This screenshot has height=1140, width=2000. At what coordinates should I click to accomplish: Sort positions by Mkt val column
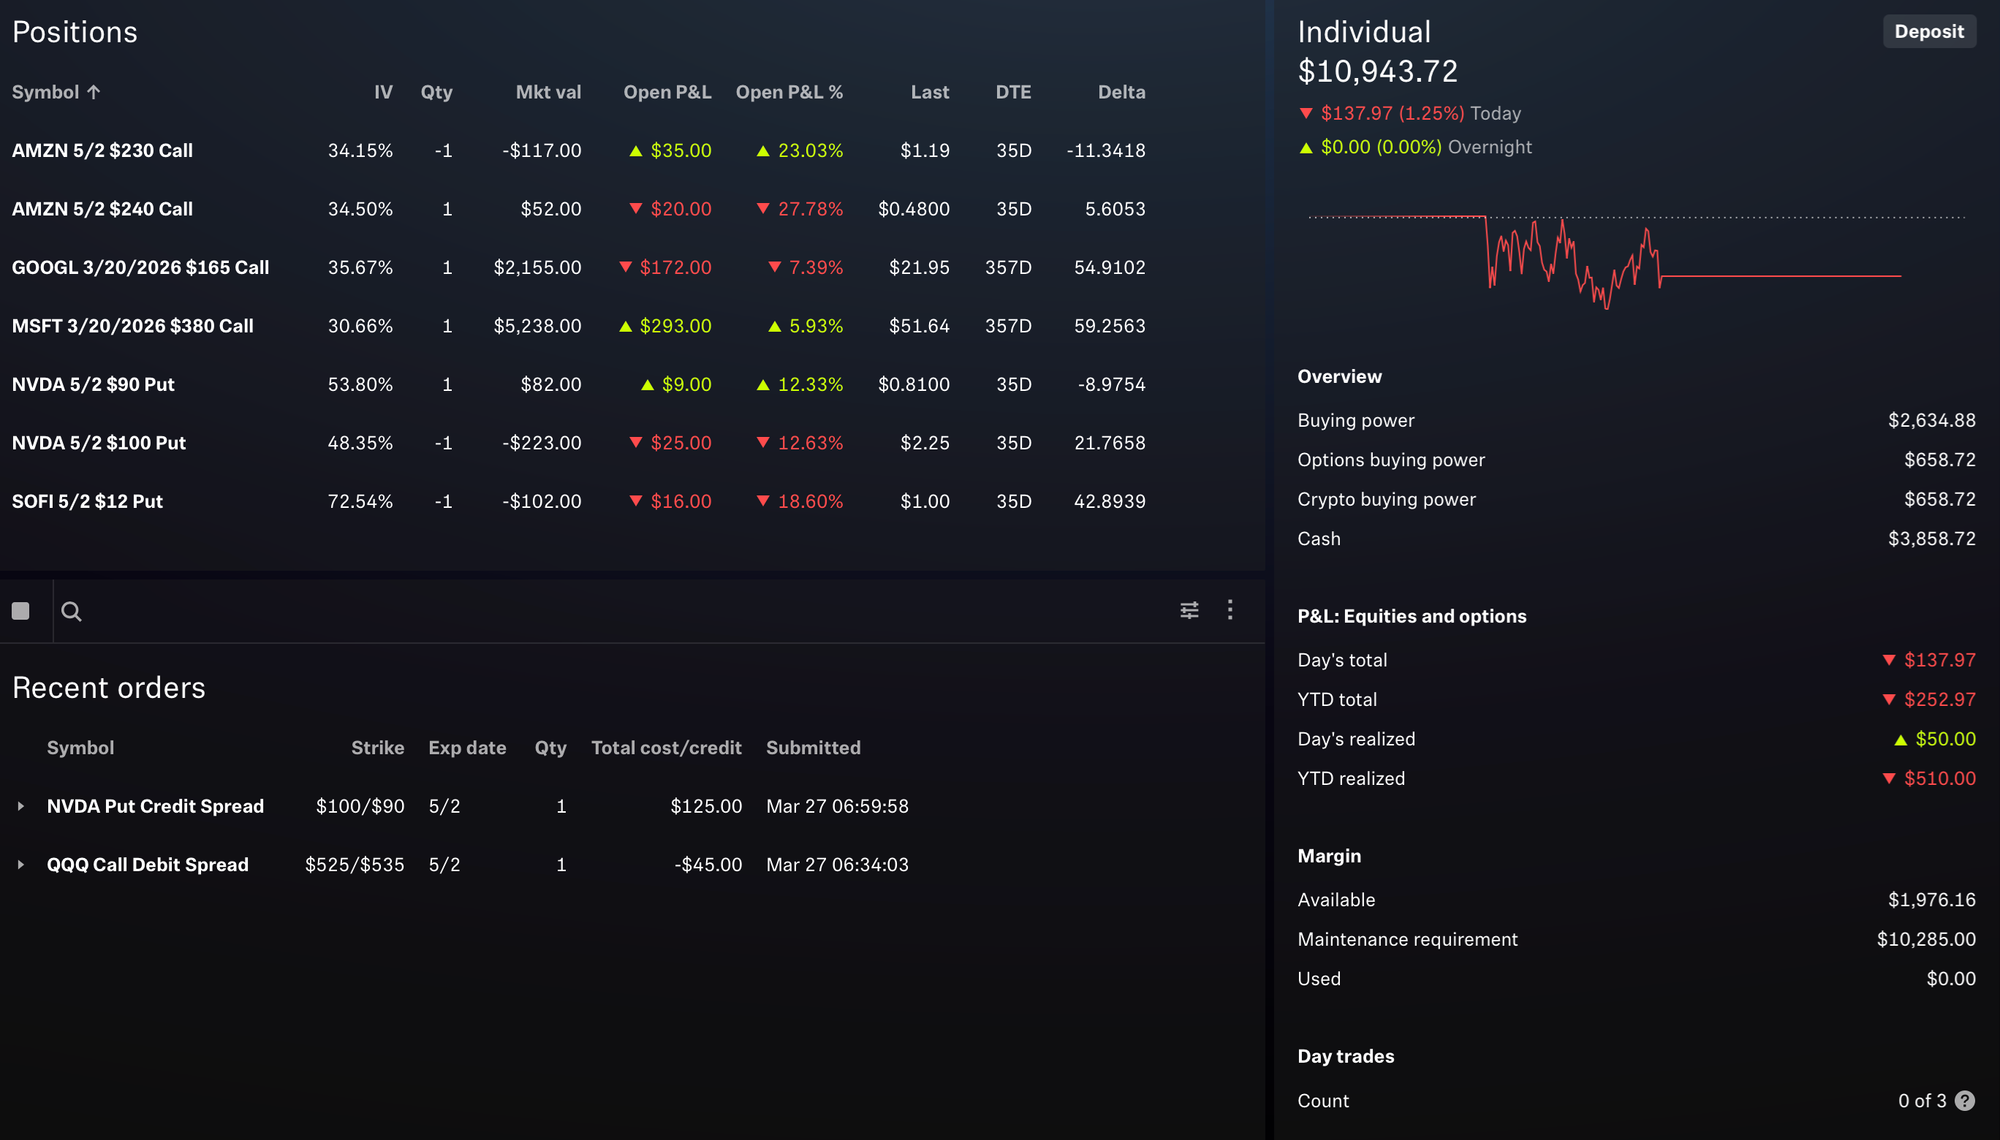click(x=548, y=92)
